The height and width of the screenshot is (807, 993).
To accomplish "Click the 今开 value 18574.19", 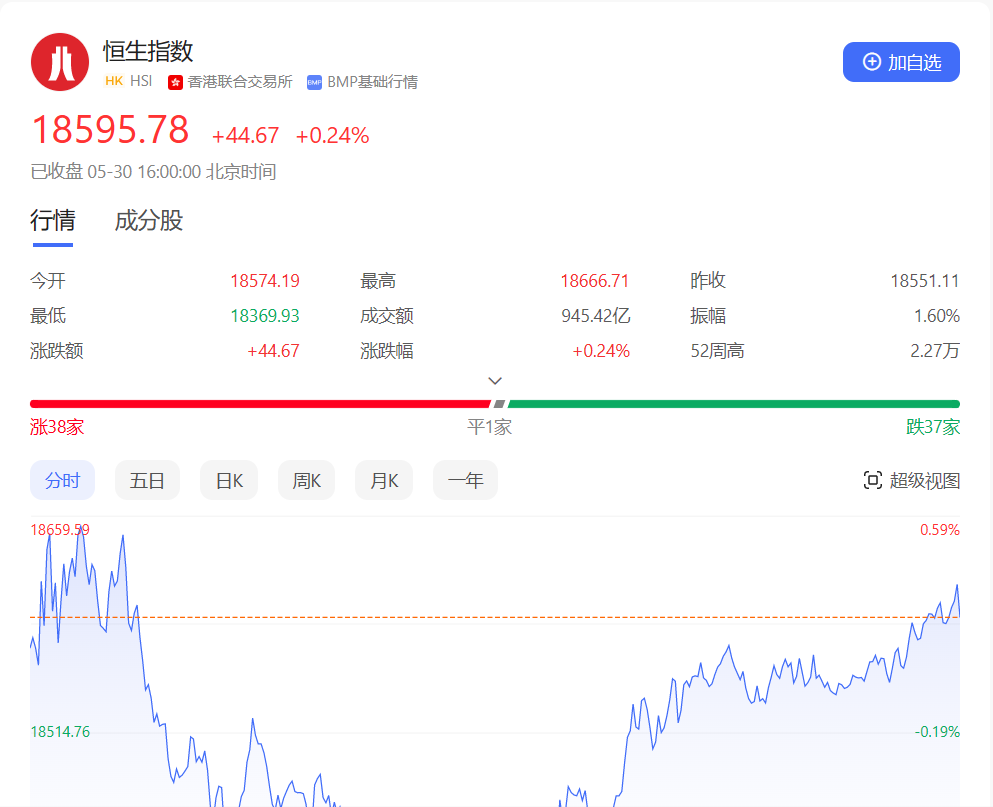I will (x=265, y=281).
